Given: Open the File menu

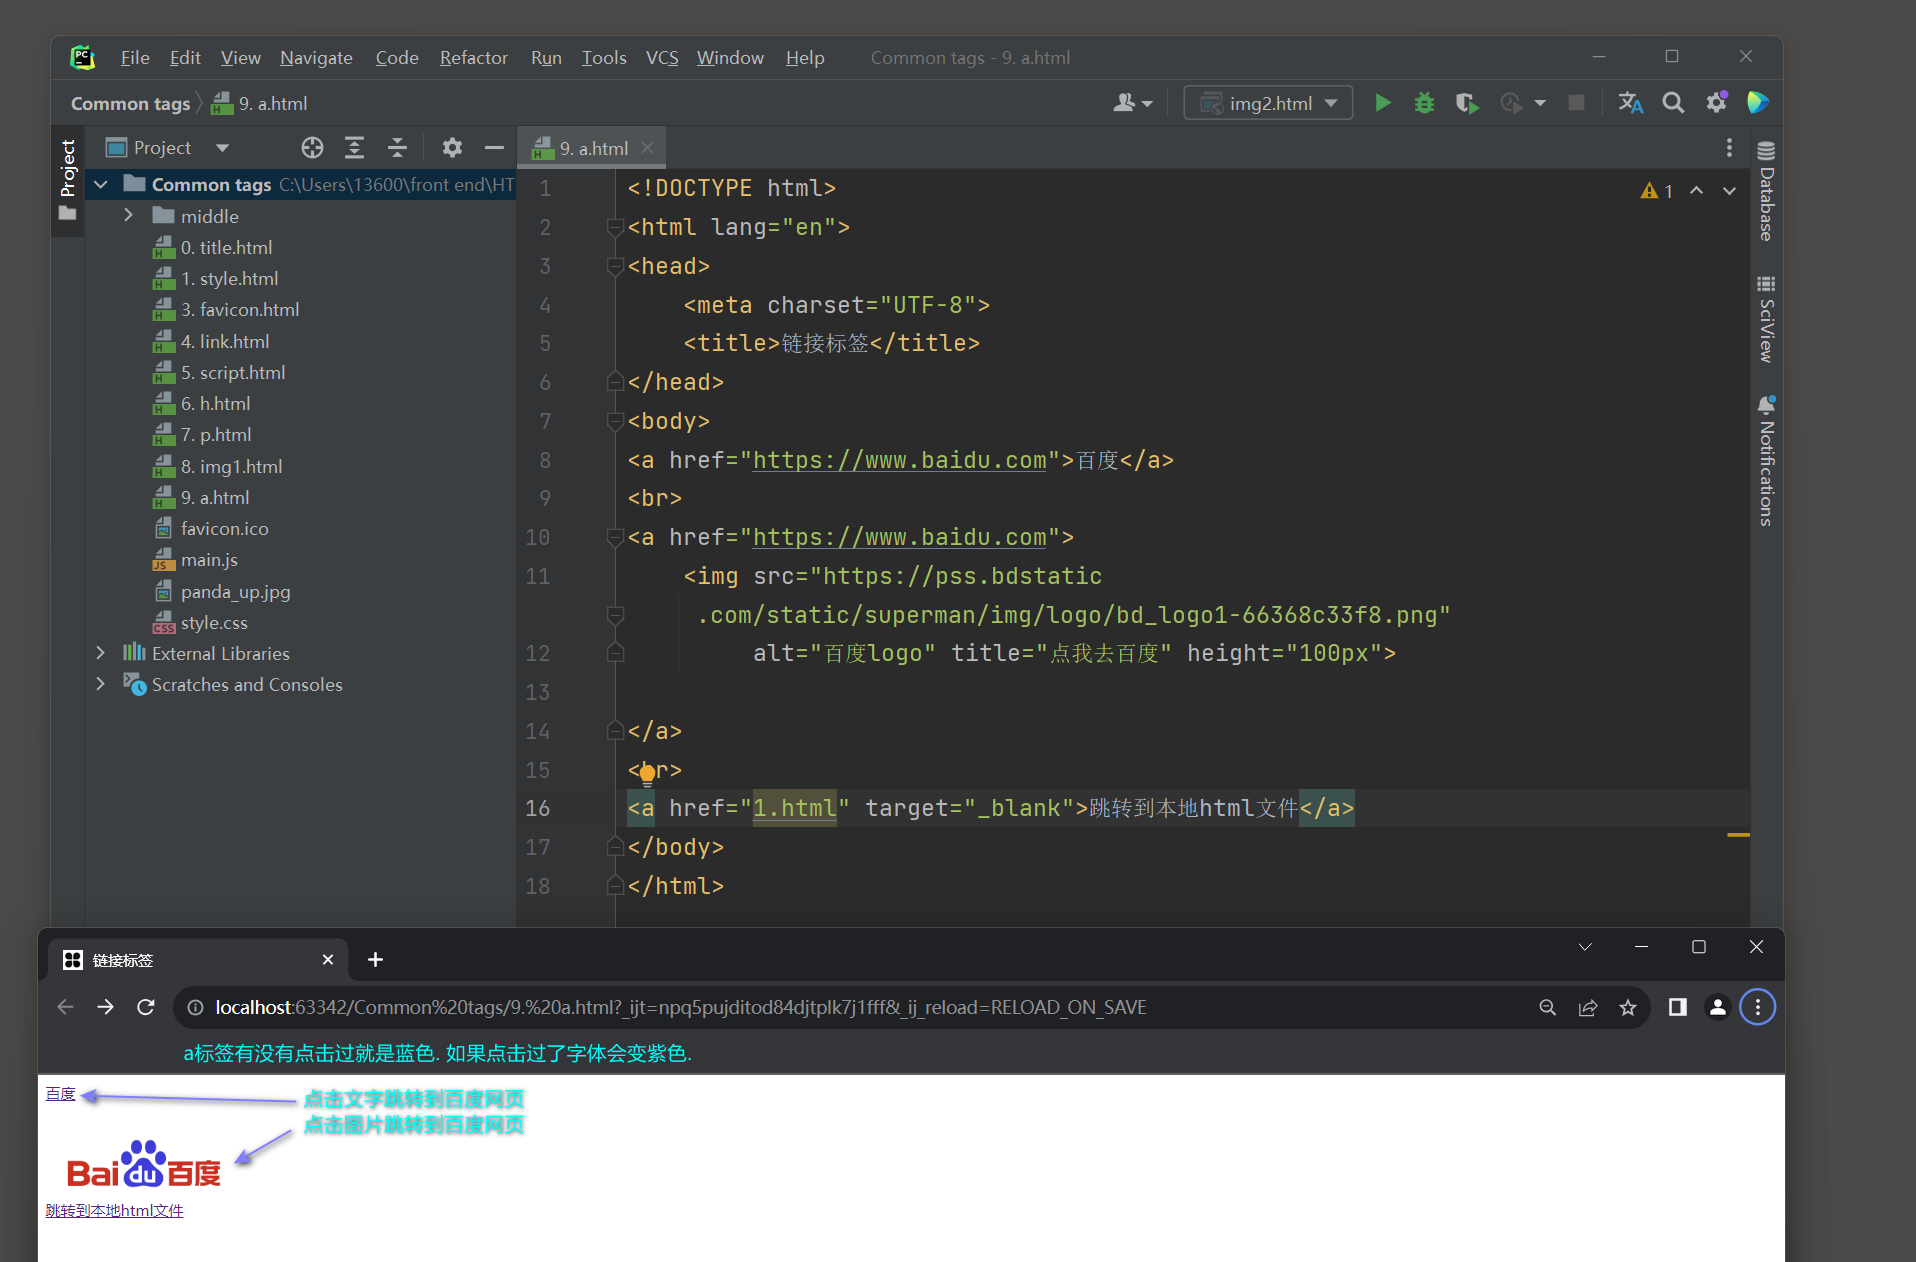Looking at the screenshot, I should click(x=135, y=58).
